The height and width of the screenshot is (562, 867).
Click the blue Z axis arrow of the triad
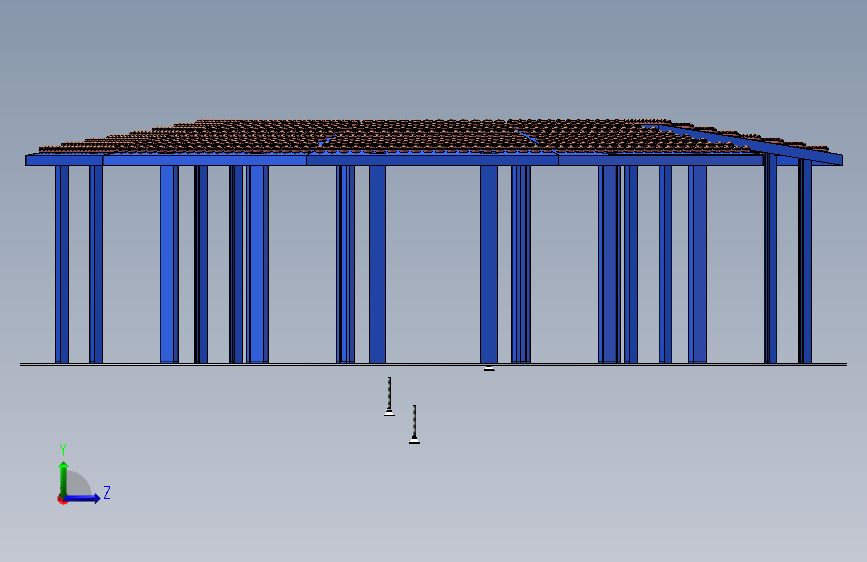83,498
